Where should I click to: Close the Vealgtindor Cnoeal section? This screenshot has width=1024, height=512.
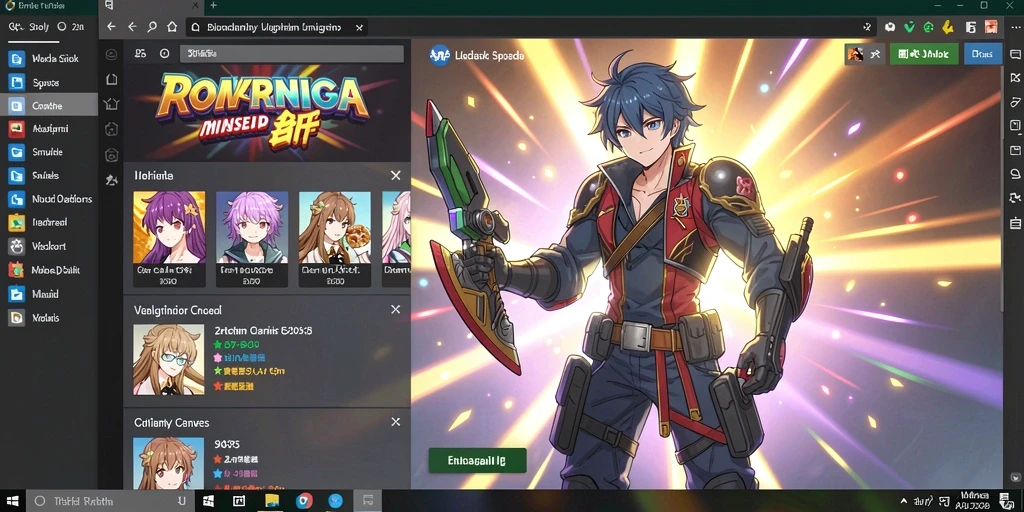[395, 310]
